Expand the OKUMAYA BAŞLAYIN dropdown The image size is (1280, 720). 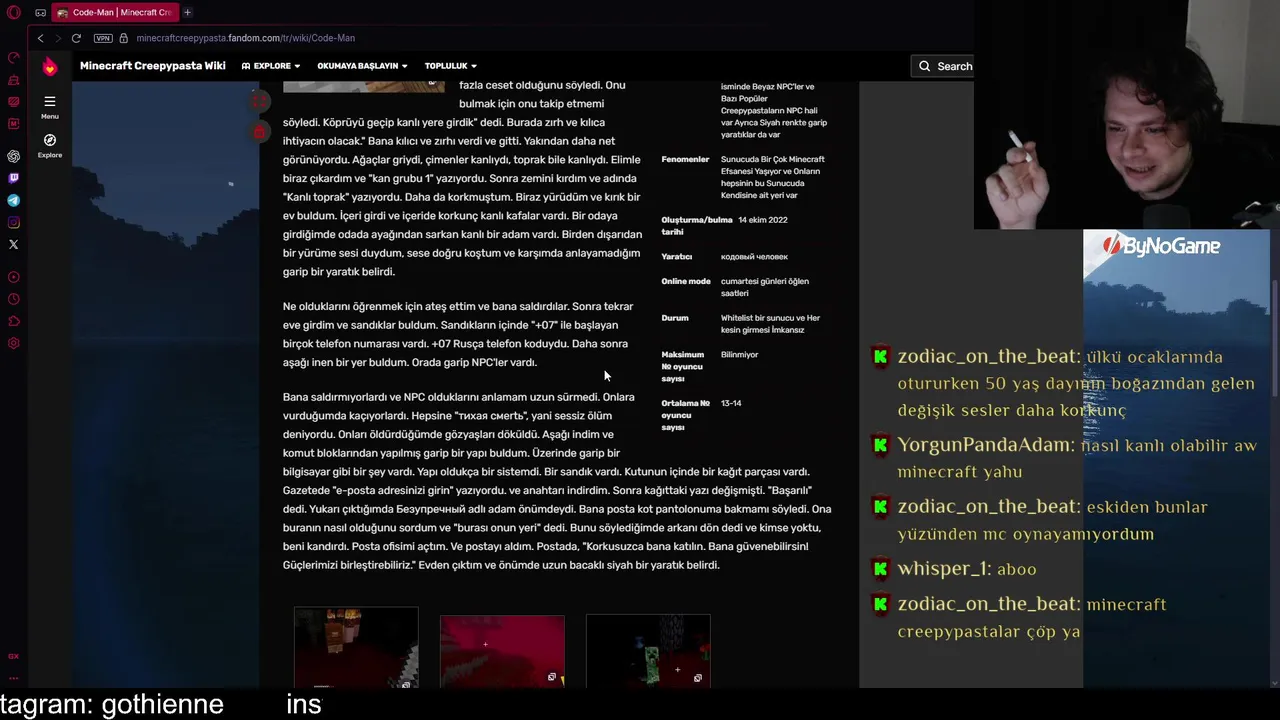coord(362,66)
